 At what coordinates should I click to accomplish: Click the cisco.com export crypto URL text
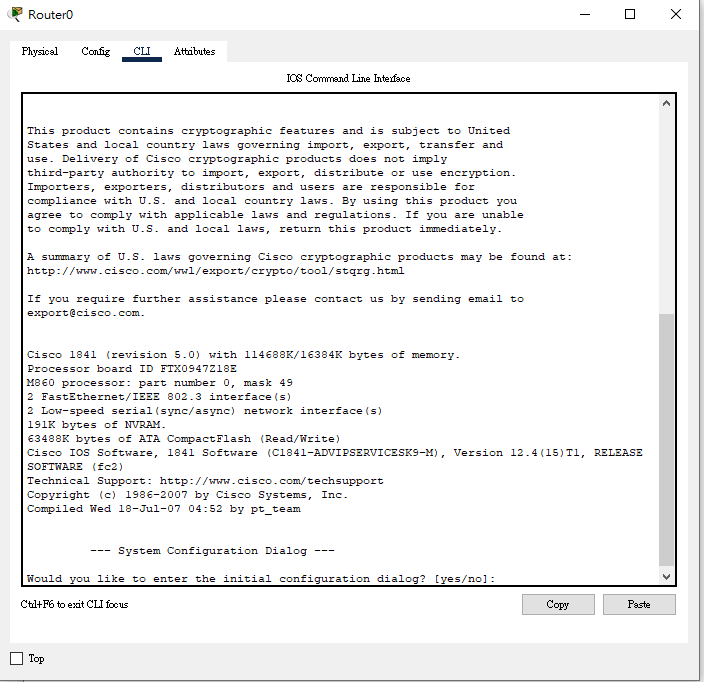(x=216, y=271)
